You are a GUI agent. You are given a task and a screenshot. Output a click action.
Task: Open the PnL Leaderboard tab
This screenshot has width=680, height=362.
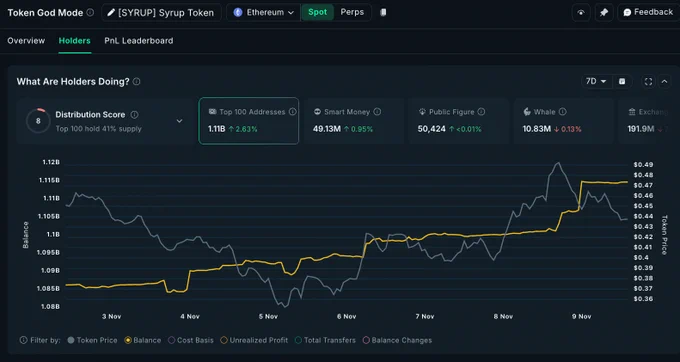coord(139,41)
